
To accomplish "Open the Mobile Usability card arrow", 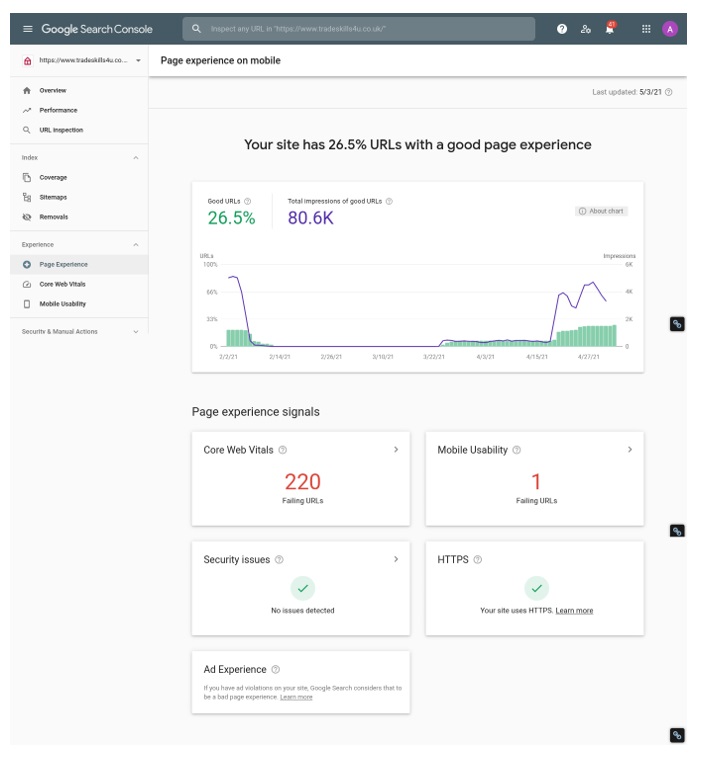I will [x=630, y=450].
